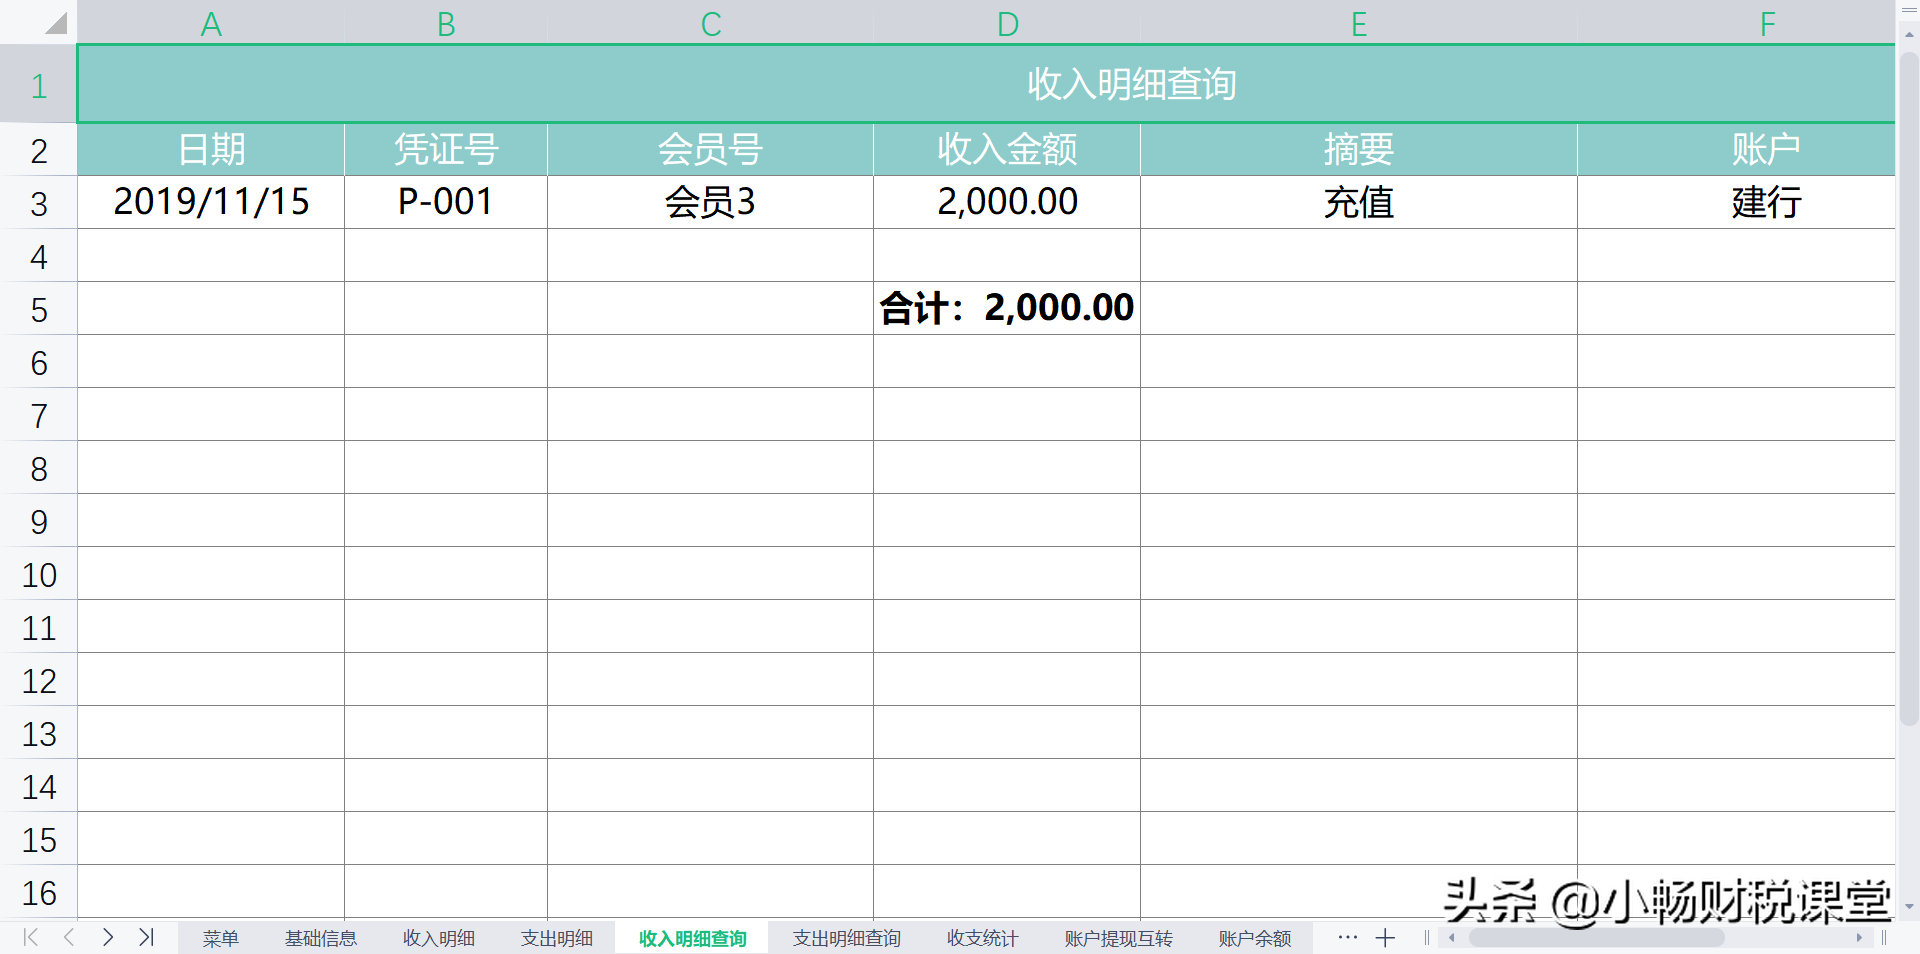Select the 合计 2,000.00 cell

coord(1006,307)
